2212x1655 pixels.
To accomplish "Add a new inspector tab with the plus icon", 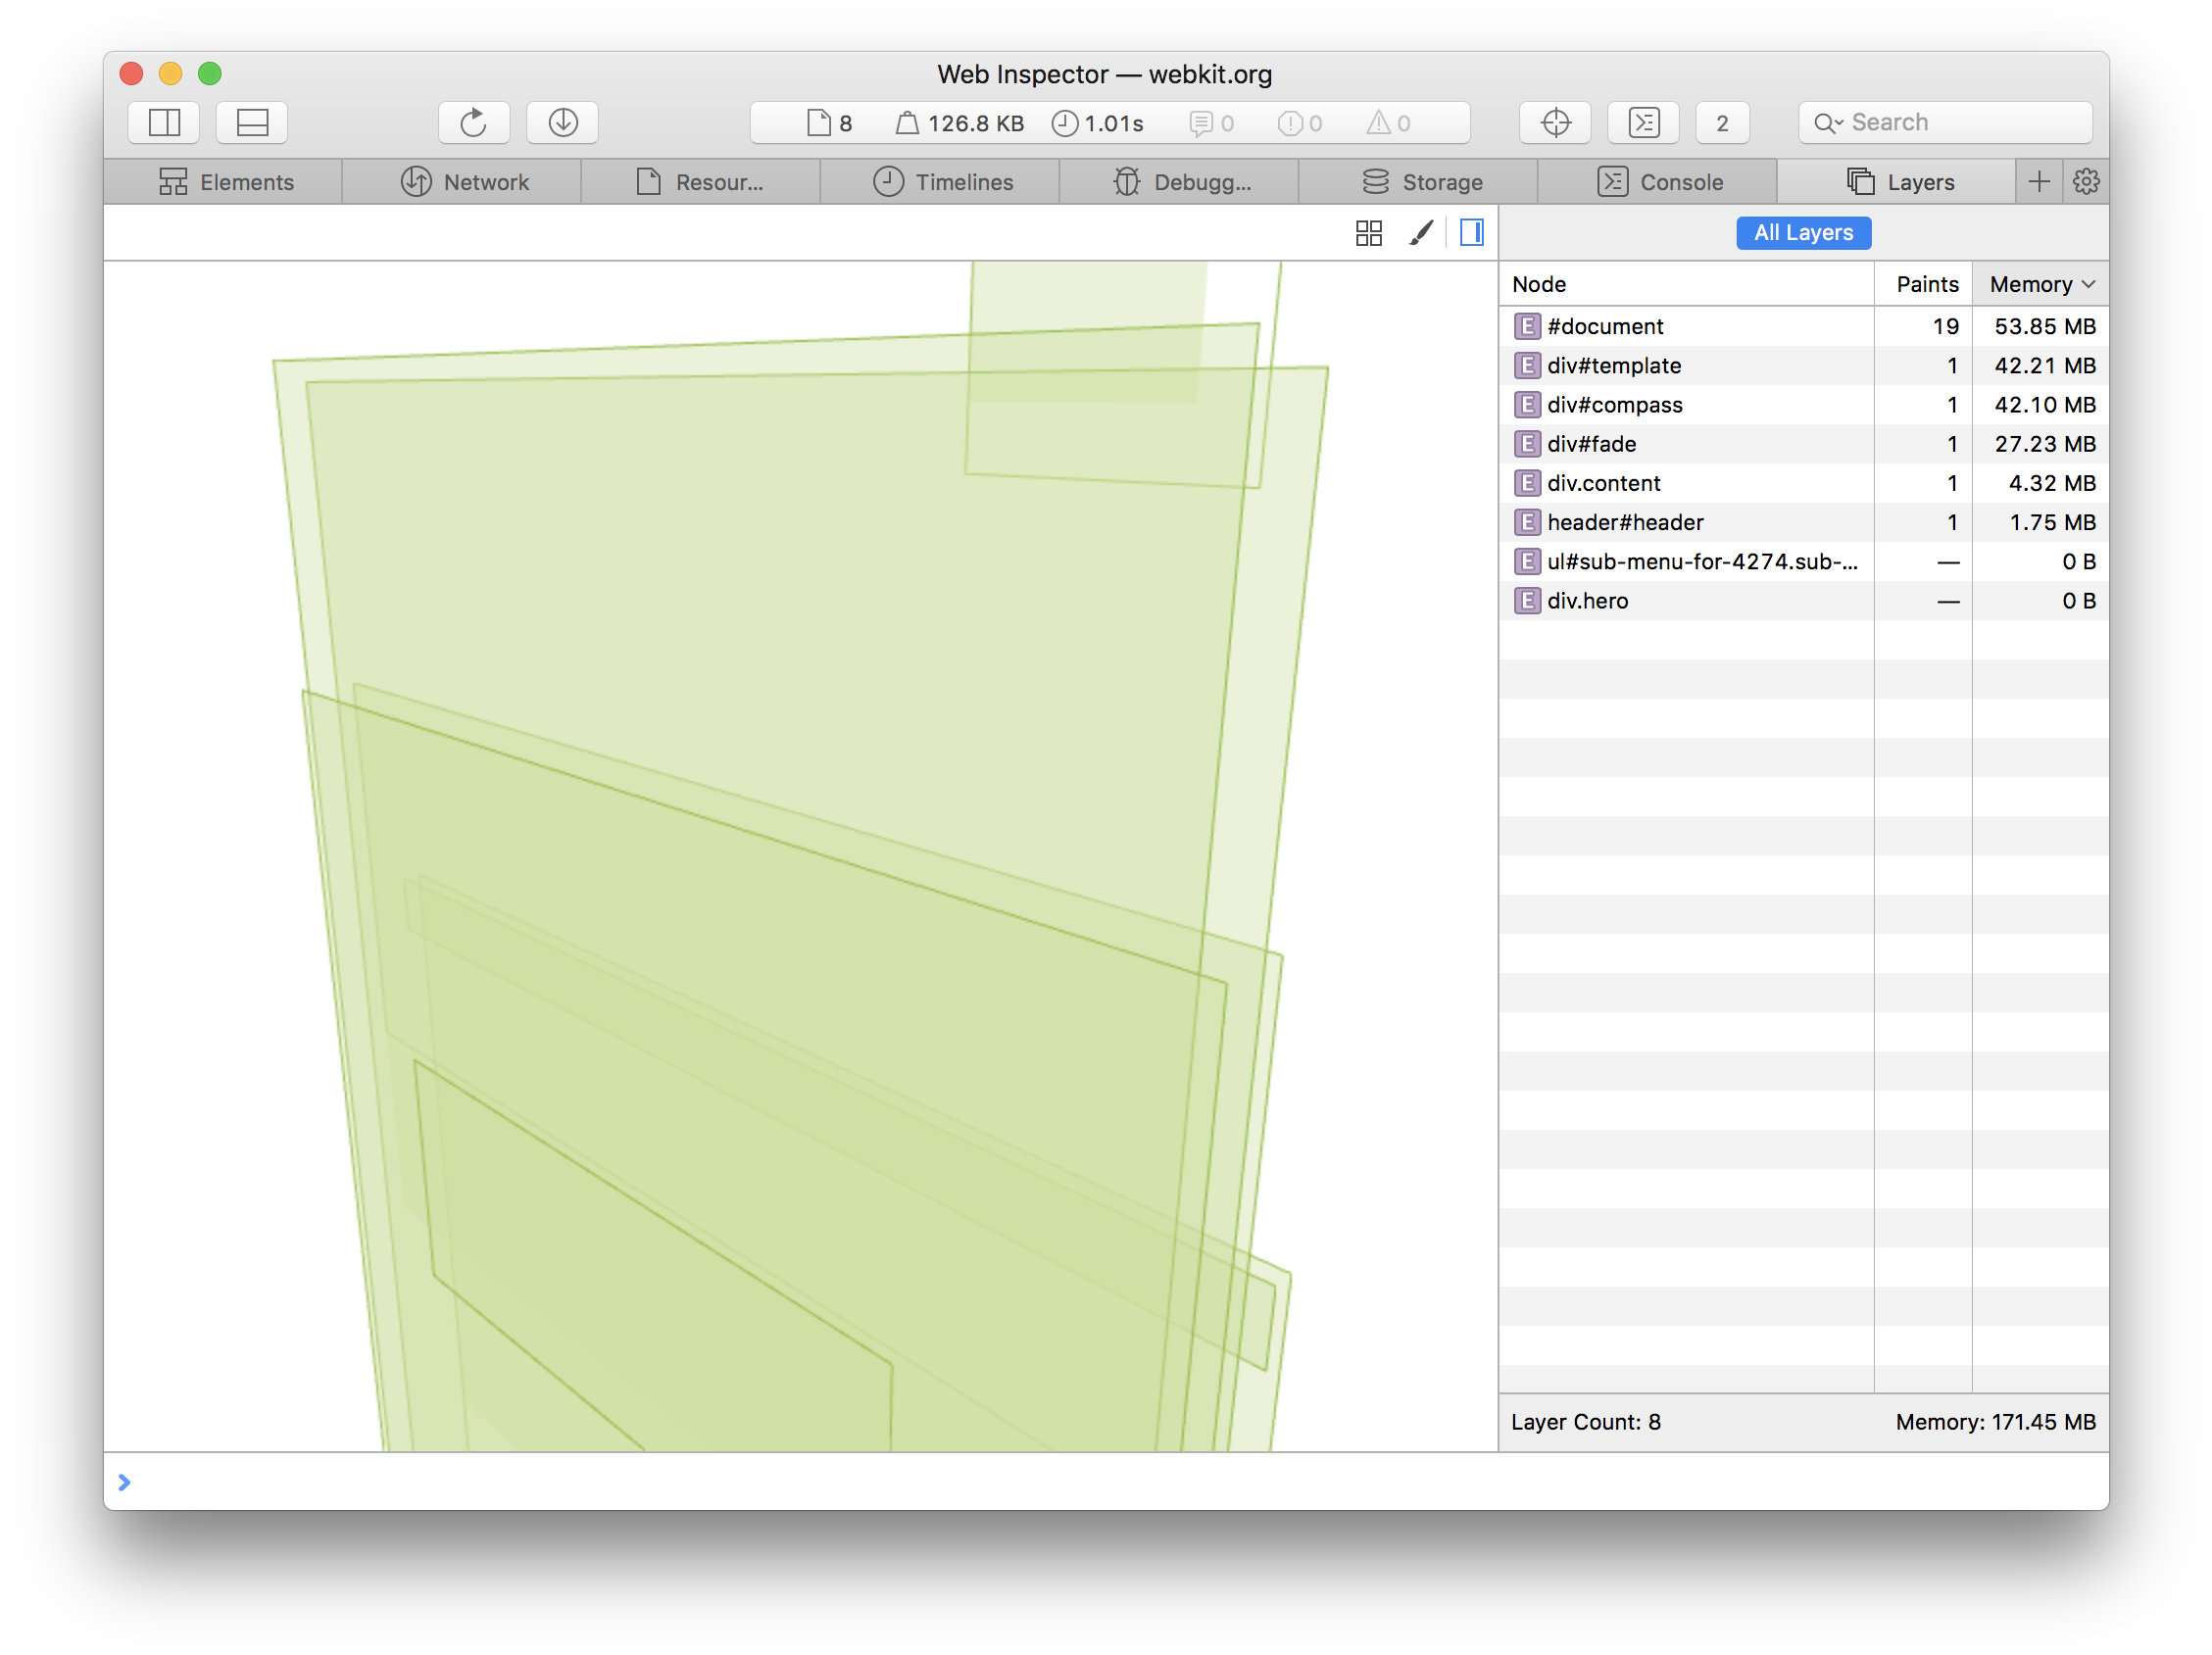I will 2039,181.
